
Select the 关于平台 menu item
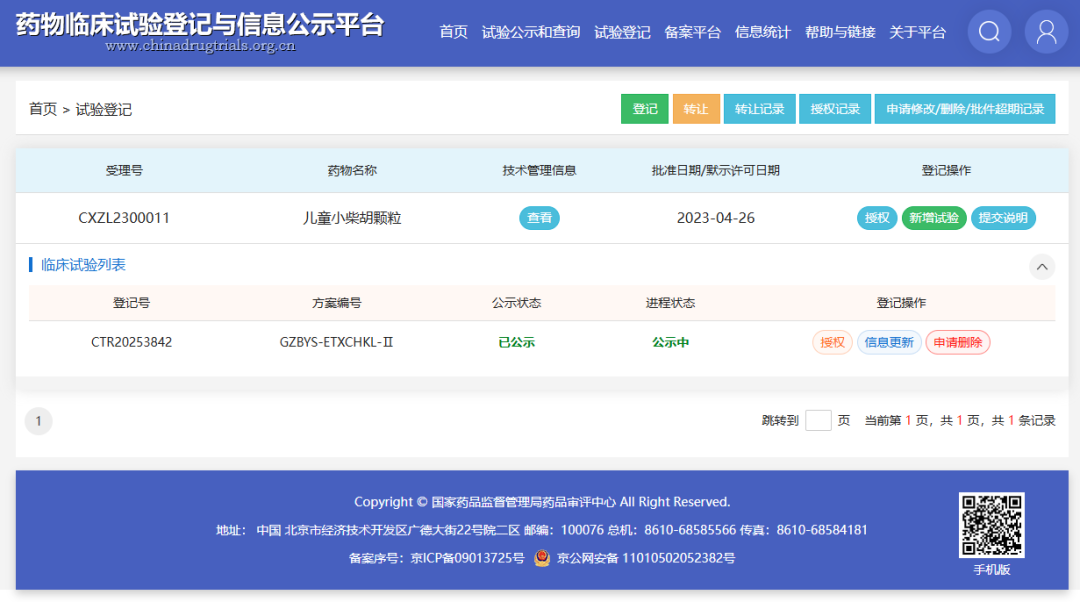tap(919, 31)
